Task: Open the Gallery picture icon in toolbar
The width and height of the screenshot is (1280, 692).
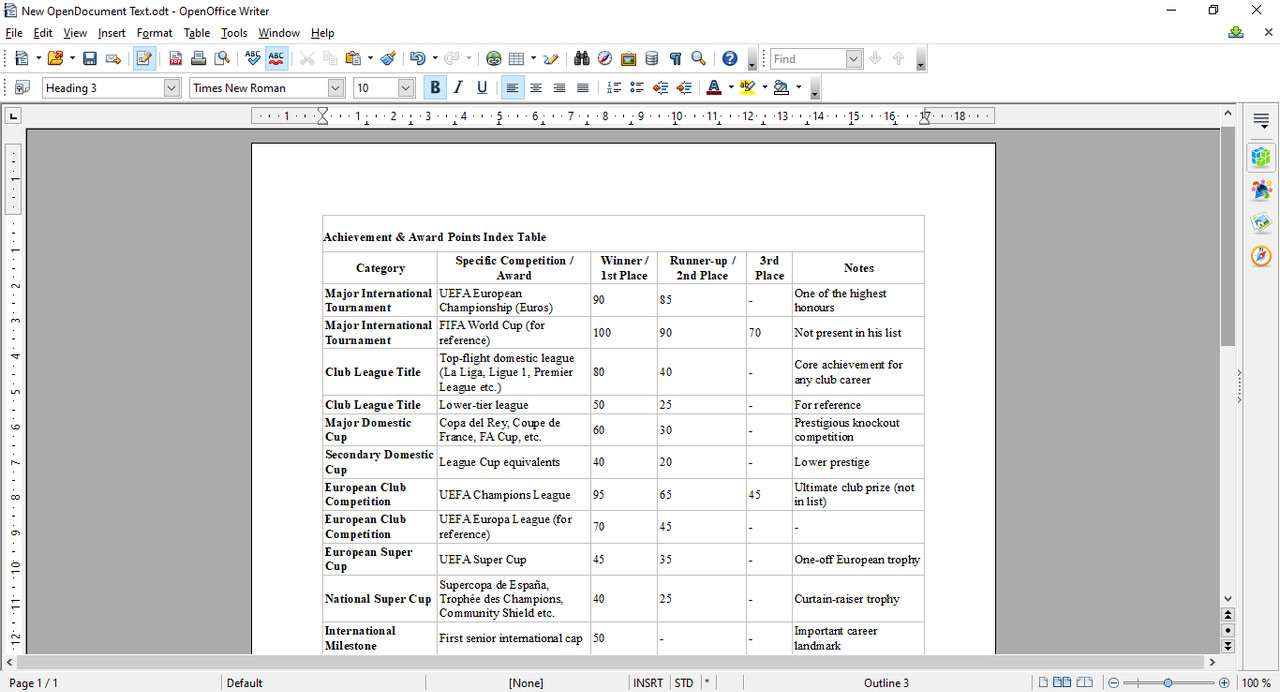Action: tap(628, 59)
